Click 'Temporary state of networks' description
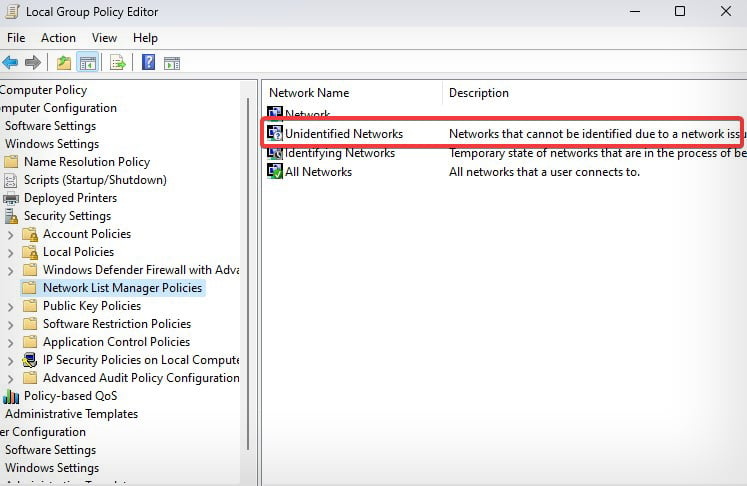 pyautogui.click(x=597, y=153)
